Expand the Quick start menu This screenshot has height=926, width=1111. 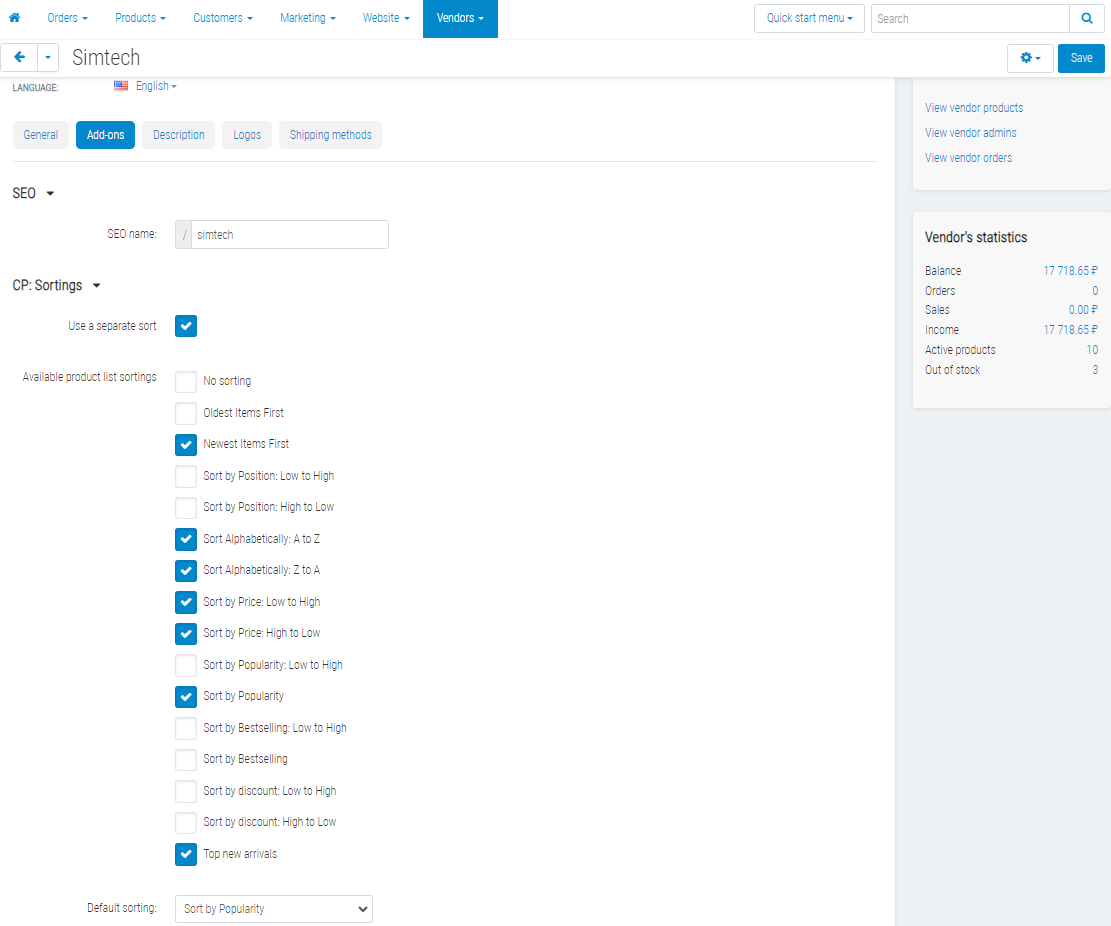click(809, 18)
